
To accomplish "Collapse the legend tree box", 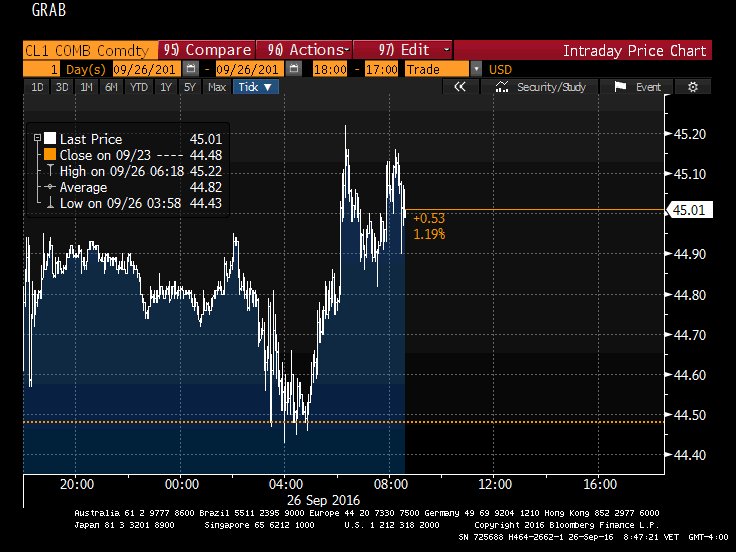I will (37, 139).
